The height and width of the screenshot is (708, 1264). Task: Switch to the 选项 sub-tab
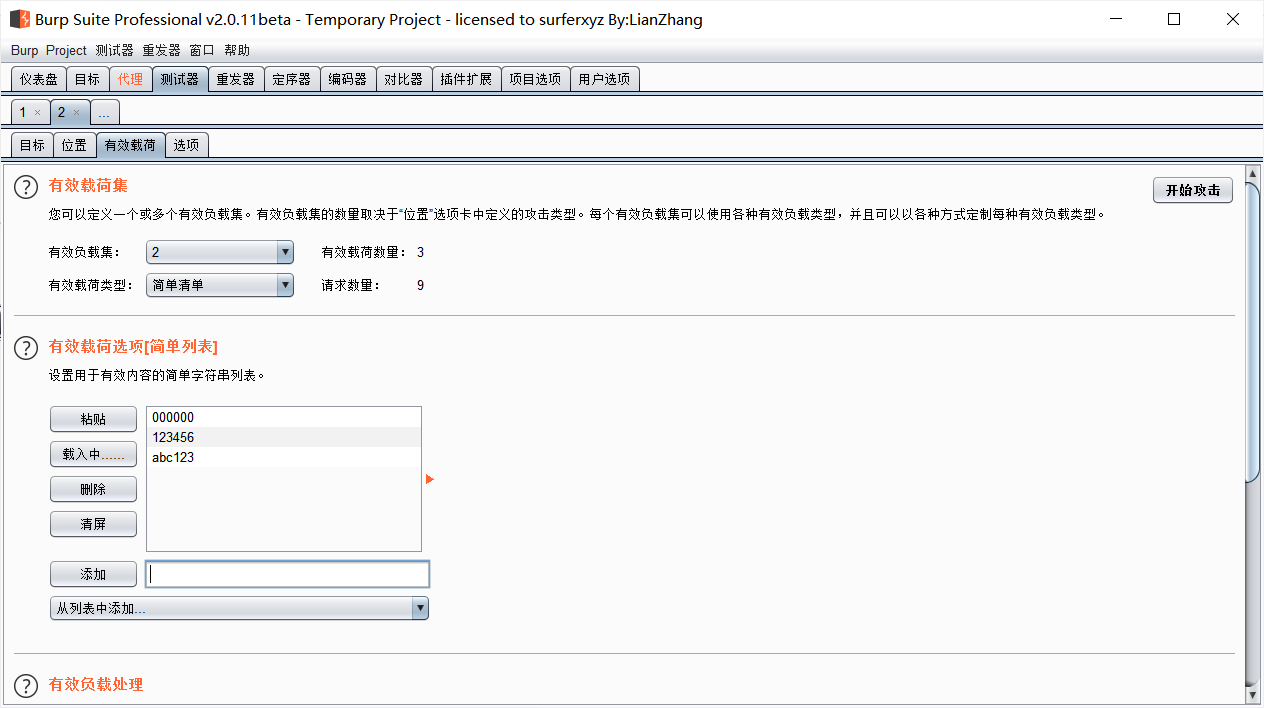[x=186, y=145]
